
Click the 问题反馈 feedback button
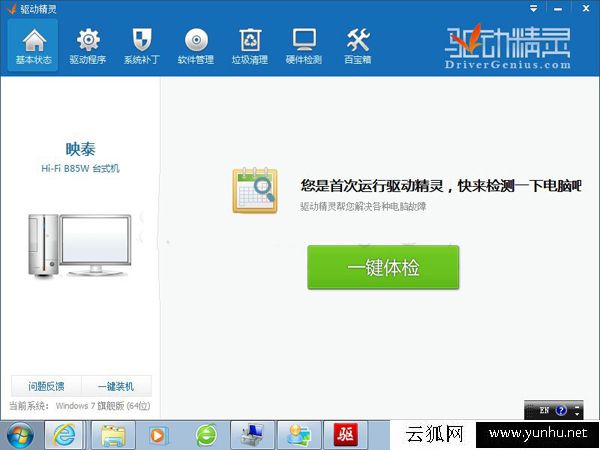(x=46, y=386)
